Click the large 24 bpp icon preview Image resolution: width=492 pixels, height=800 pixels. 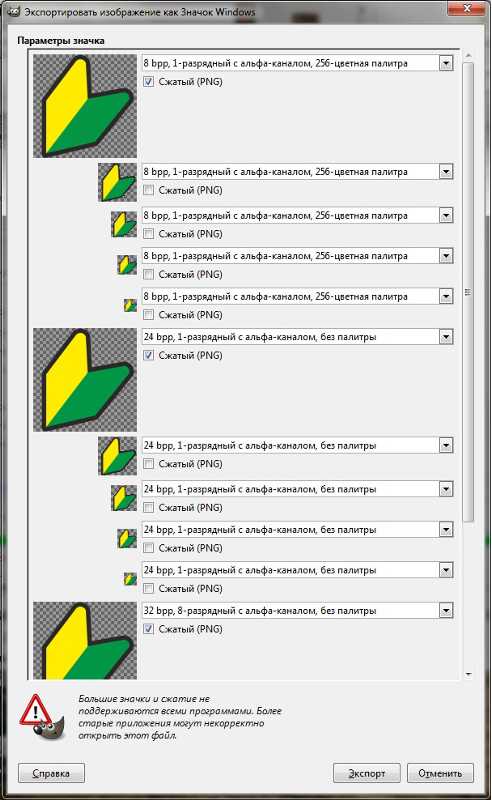[x=85, y=380]
